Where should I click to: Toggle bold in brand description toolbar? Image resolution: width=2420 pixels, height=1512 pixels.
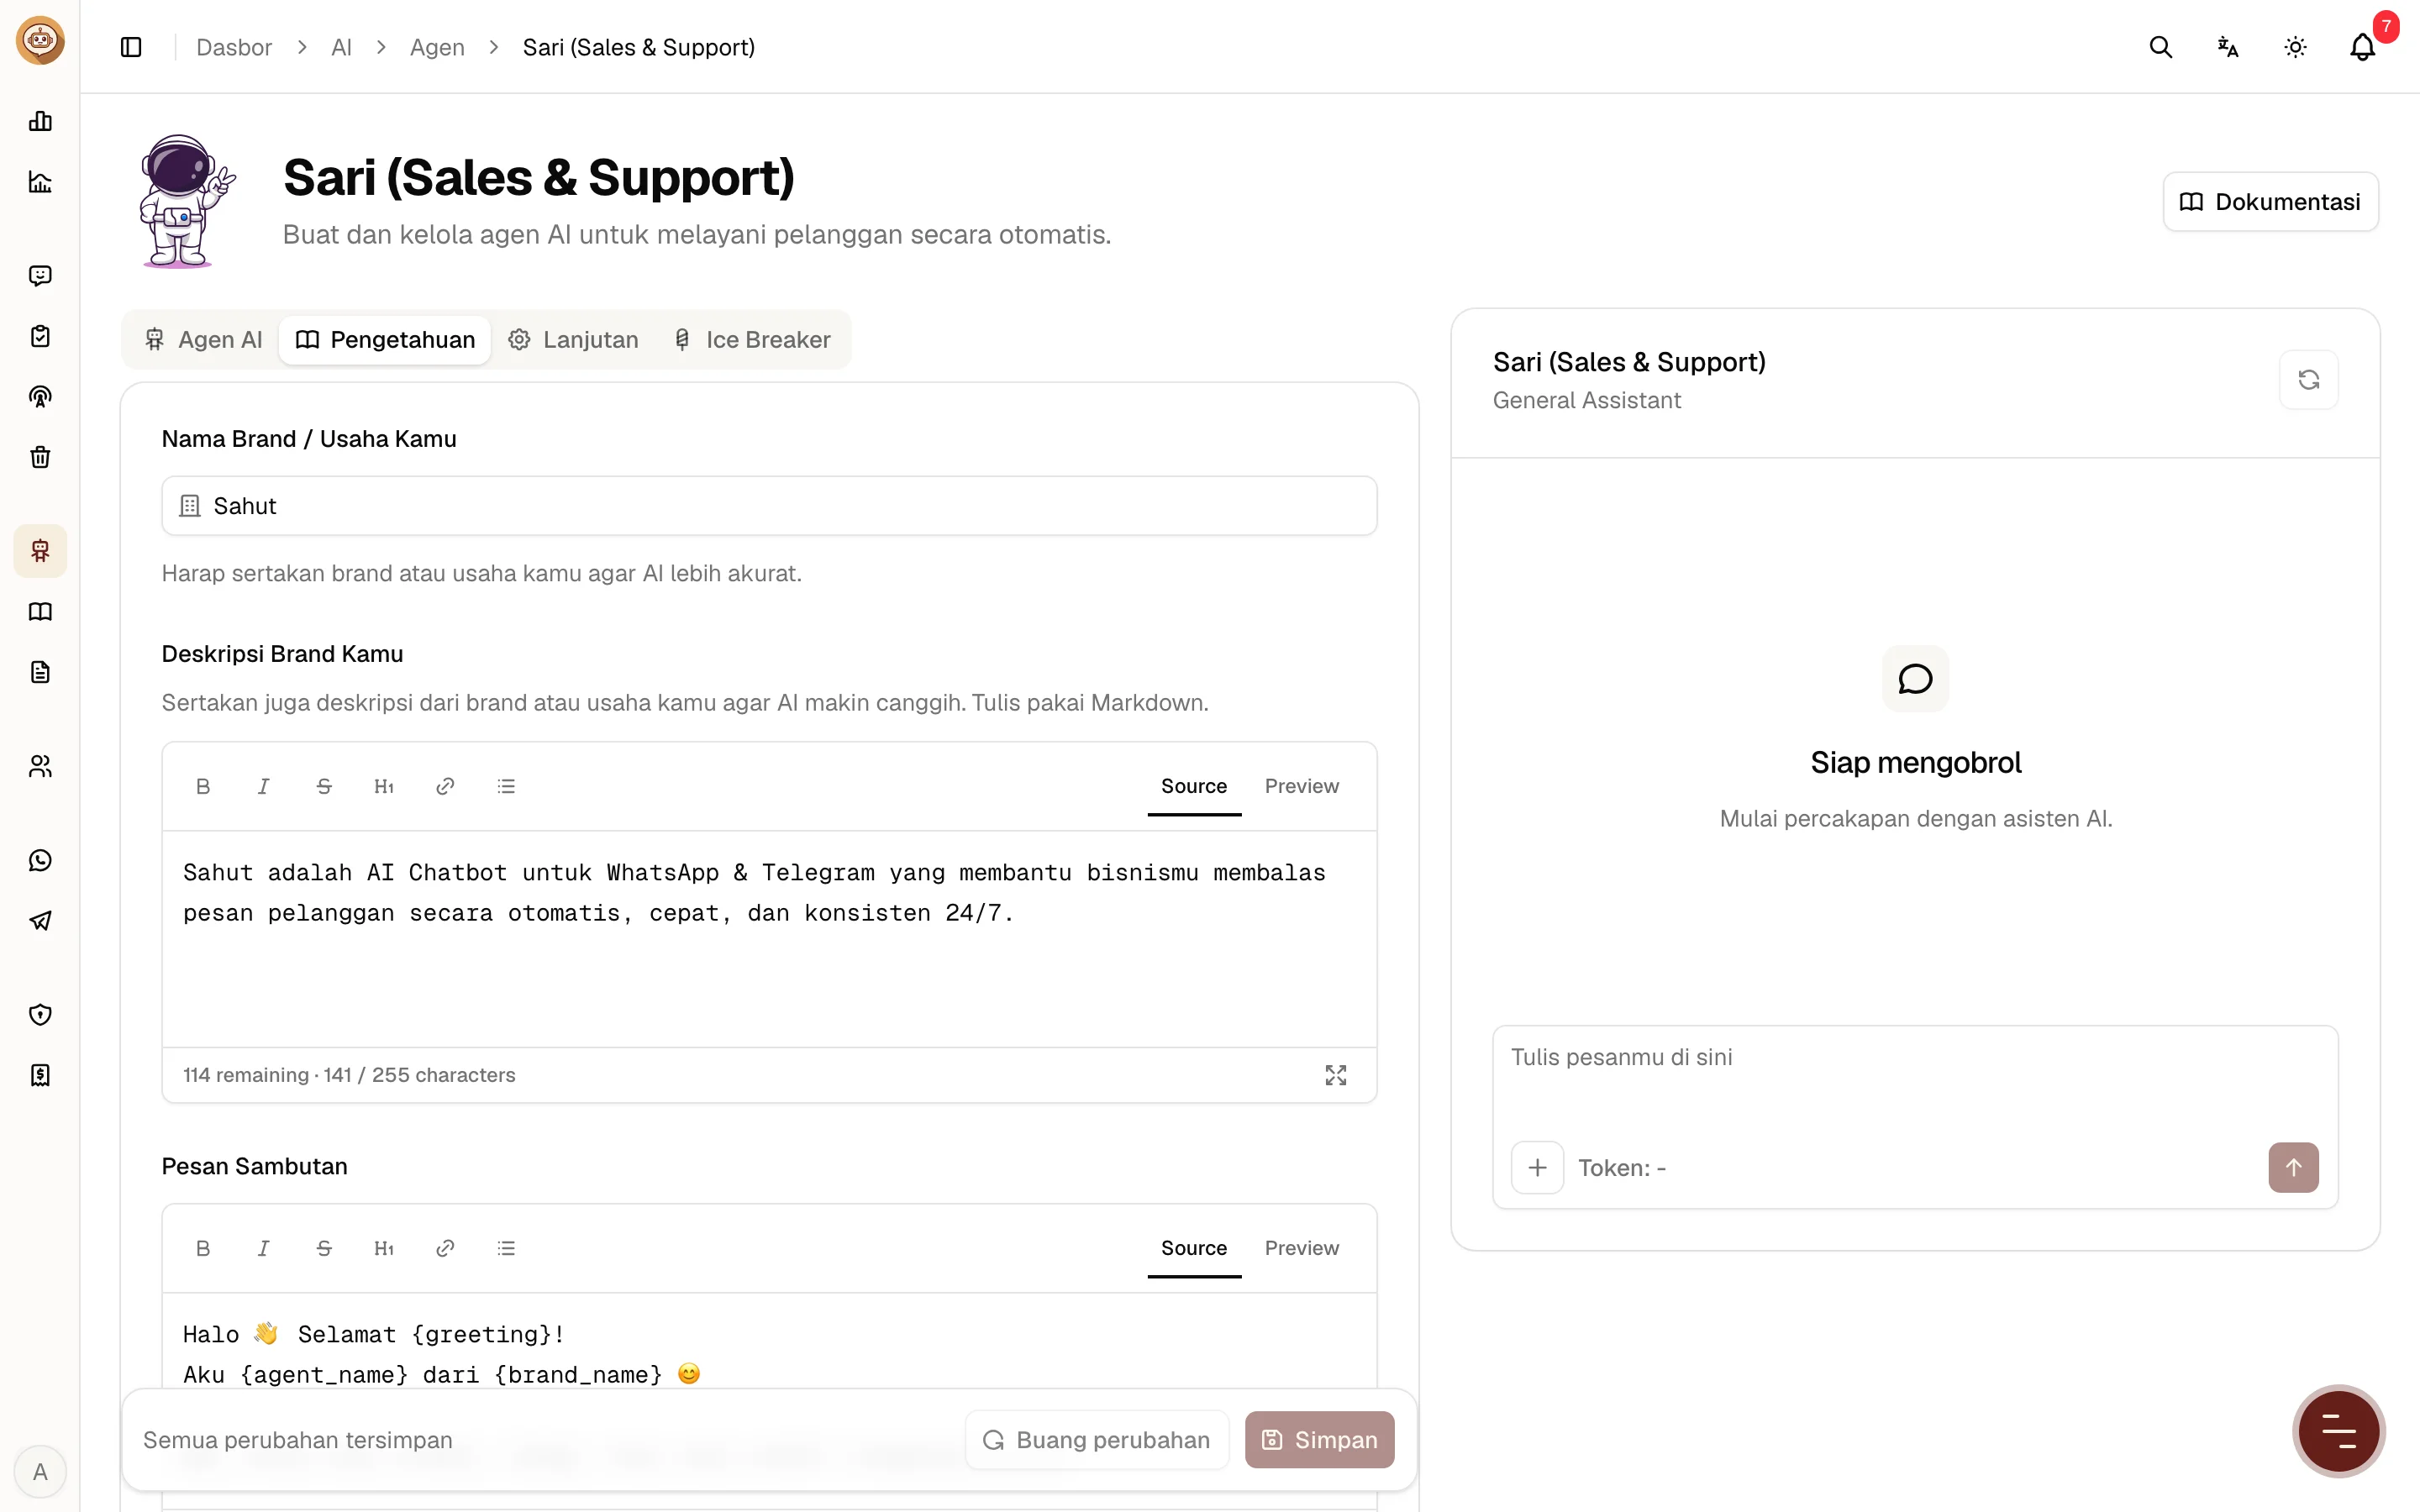[203, 786]
